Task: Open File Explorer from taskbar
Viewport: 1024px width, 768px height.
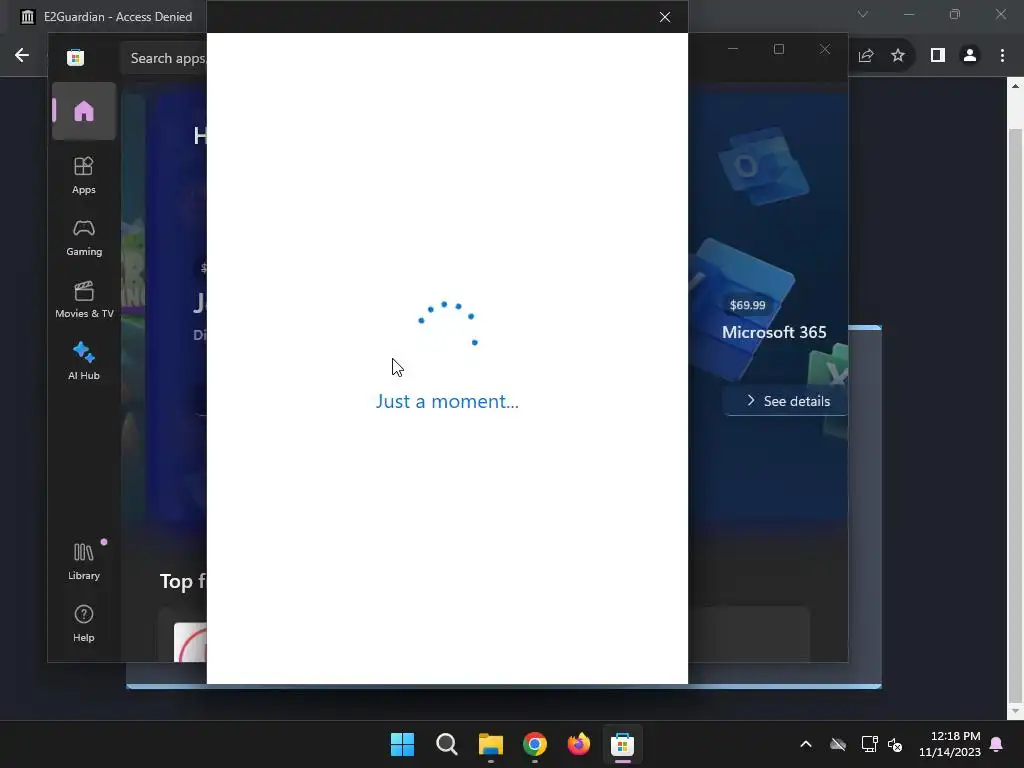Action: pos(490,744)
